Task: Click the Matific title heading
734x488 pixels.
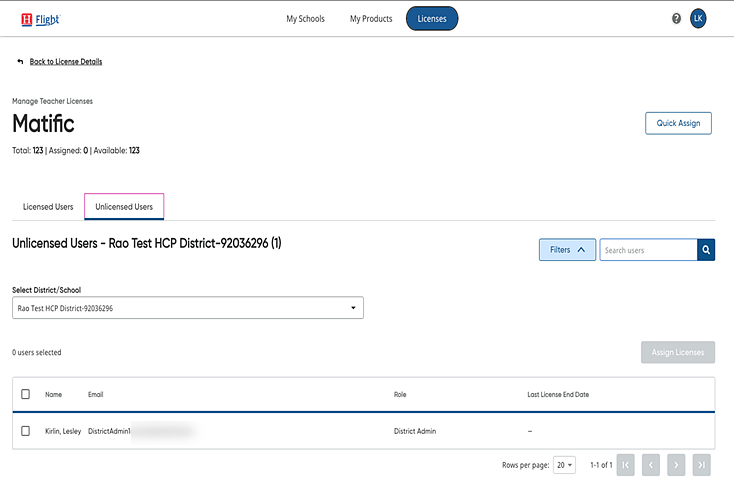Action: [43, 124]
